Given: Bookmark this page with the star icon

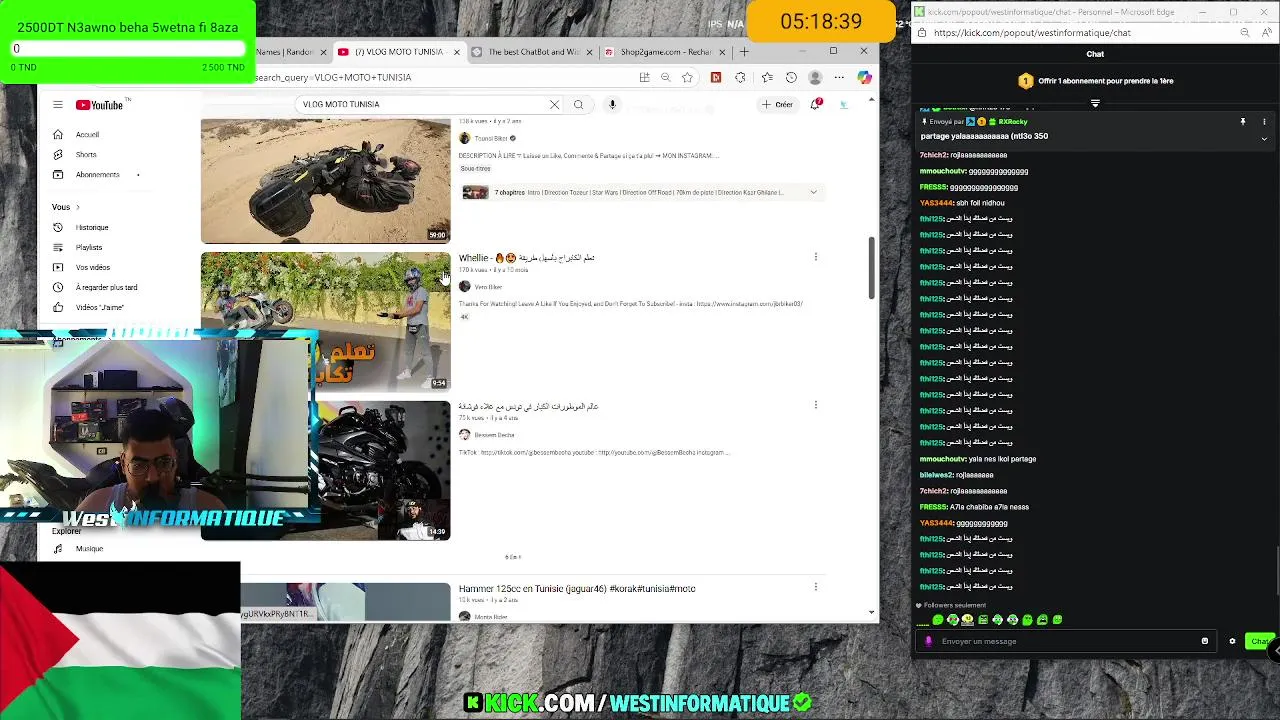Looking at the screenshot, I should click(x=687, y=77).
